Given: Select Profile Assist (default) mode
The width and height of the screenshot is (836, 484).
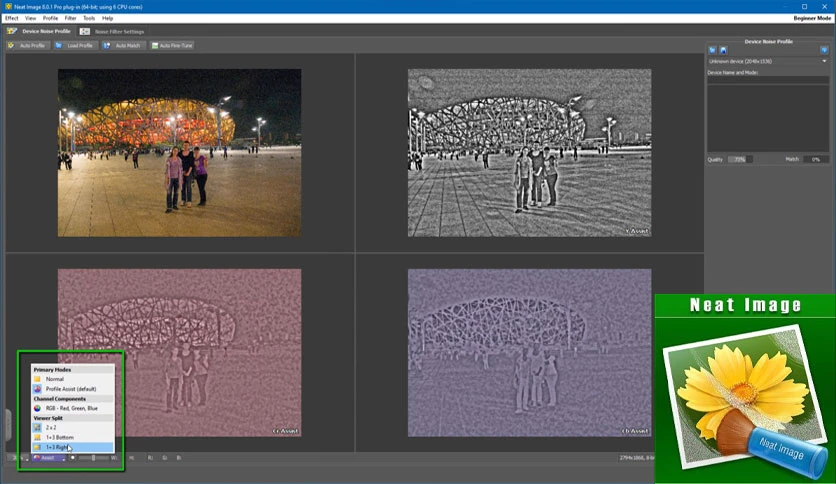Looking at the screenshot, I should pos(73,389).
